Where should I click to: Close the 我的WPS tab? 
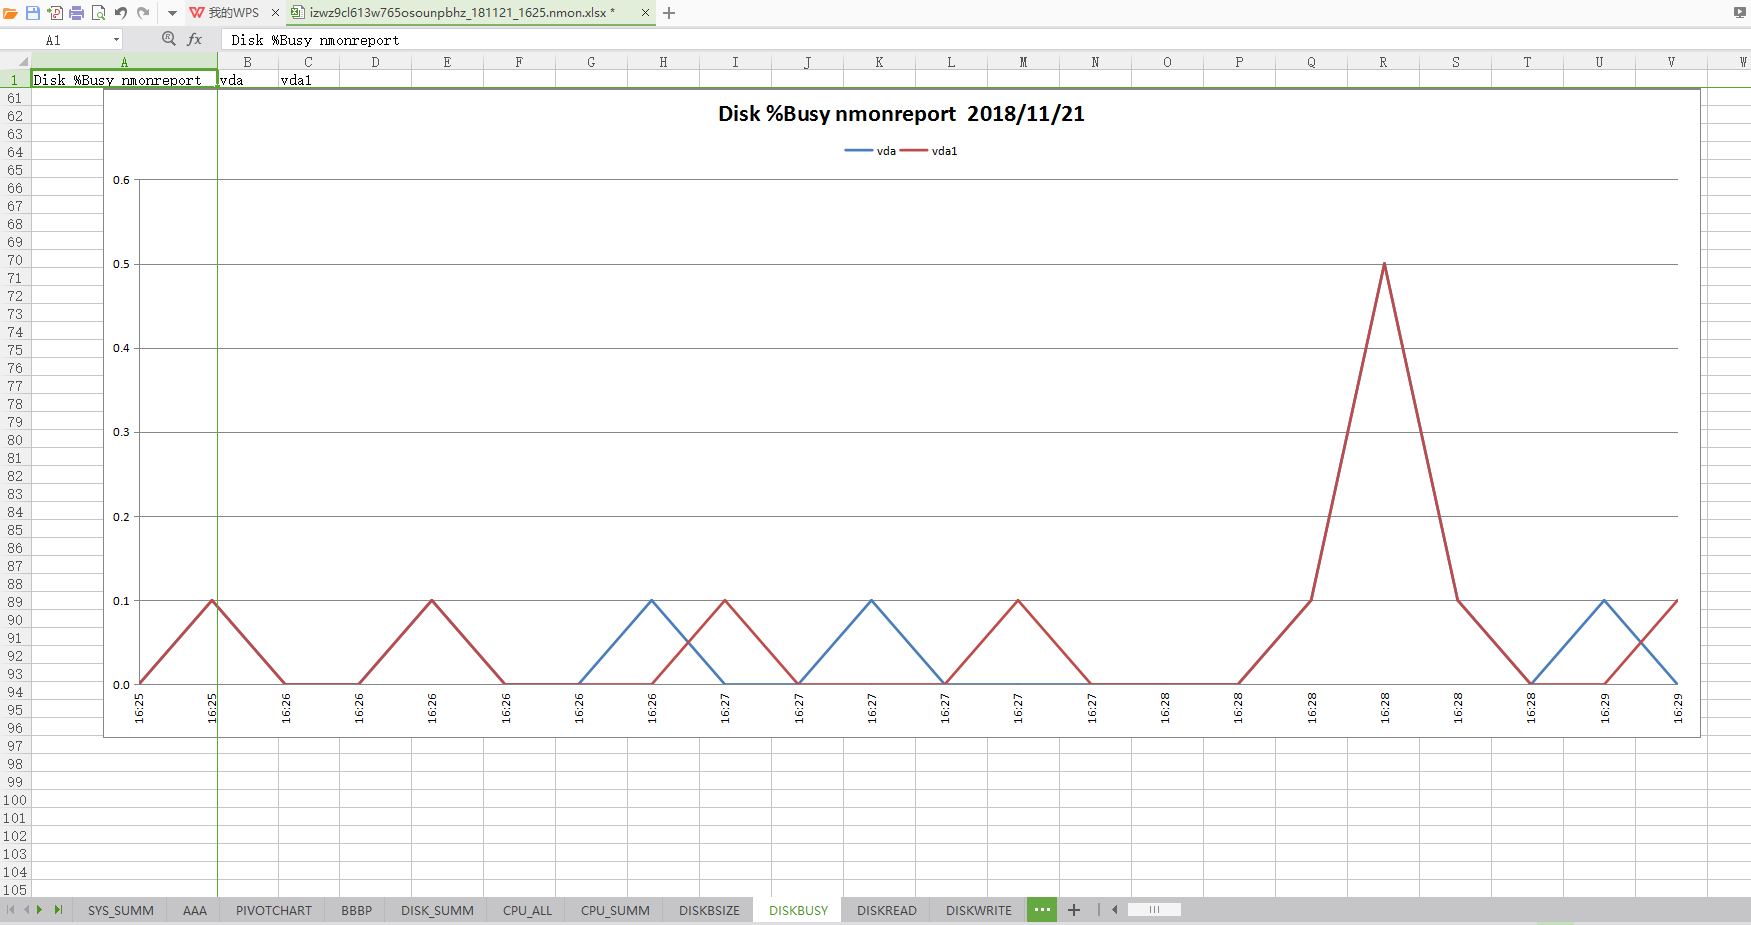tap(275, 13)
